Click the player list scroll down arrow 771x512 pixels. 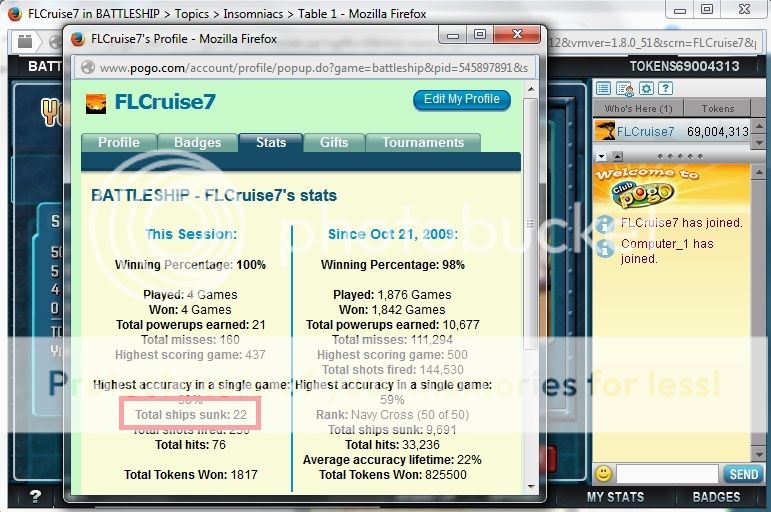[x=759, y=143]
